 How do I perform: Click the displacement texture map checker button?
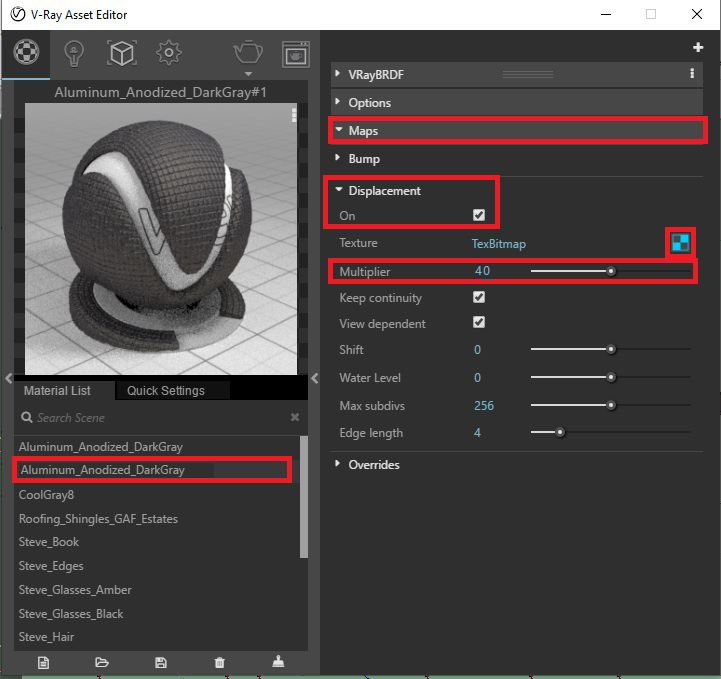coord(681,243)
